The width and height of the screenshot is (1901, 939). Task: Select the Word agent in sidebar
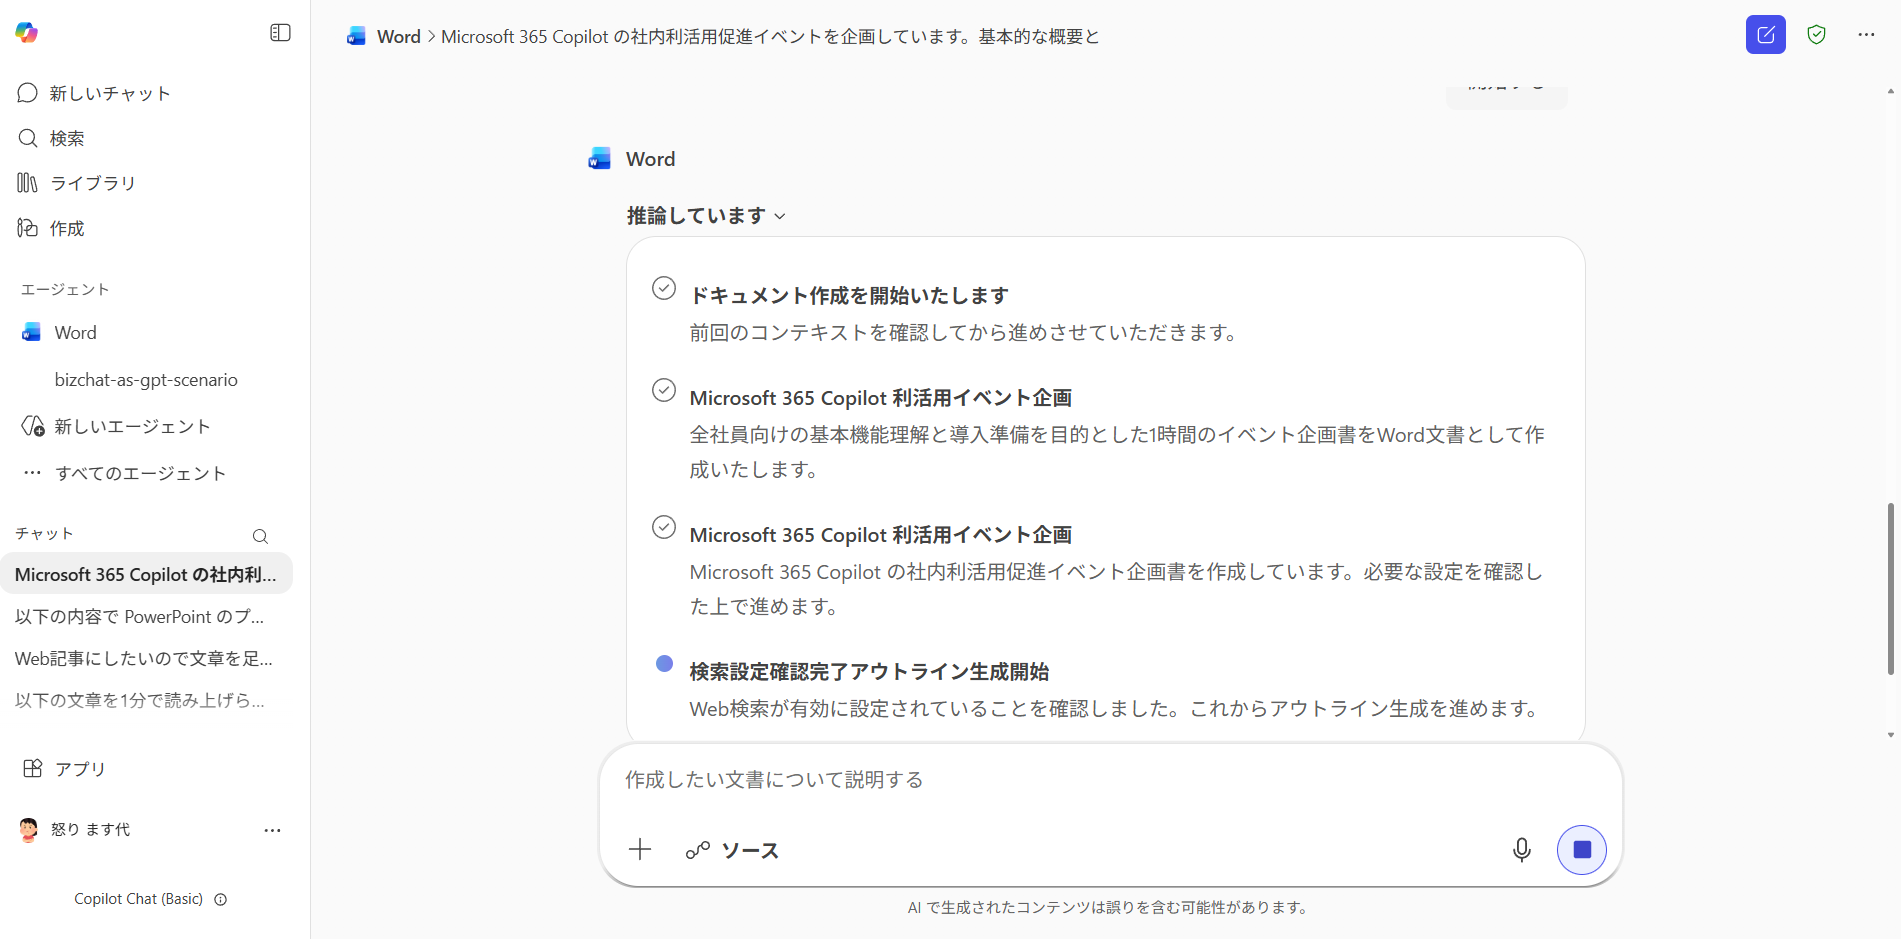tap(75, 333)
